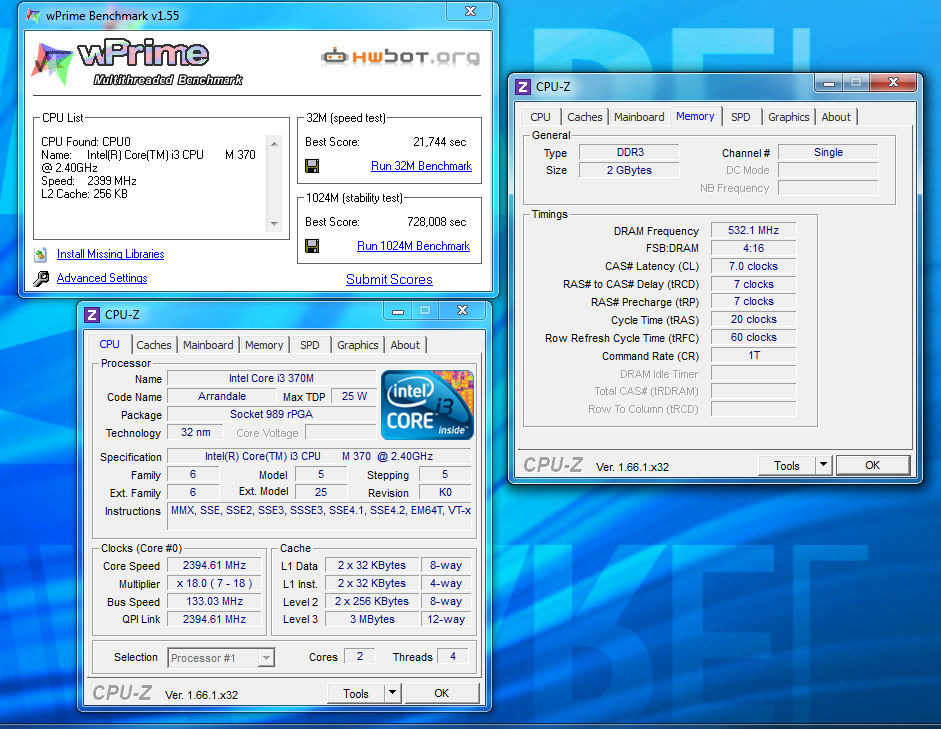Viewport: 941px width, 729px height.
Task: Open SPD tab in lower CPU-Z window
Action: tap(310, 345)
